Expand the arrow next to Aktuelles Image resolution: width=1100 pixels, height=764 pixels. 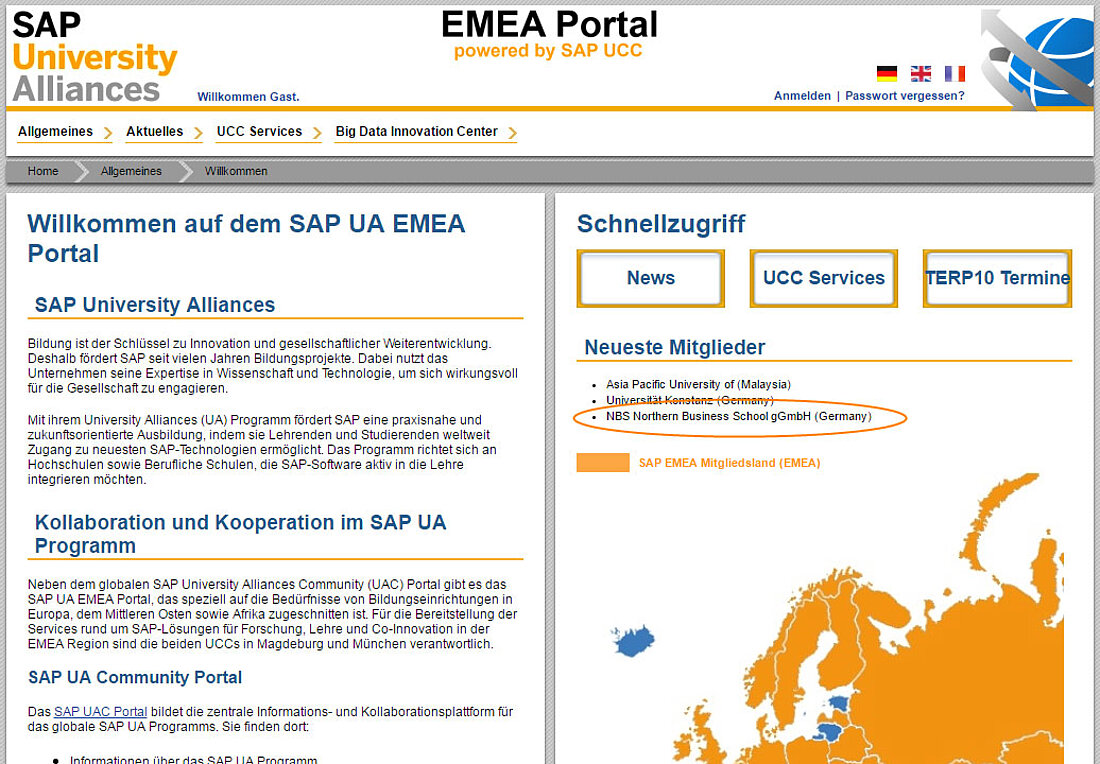pyautogui.click(x=198, y=133)
